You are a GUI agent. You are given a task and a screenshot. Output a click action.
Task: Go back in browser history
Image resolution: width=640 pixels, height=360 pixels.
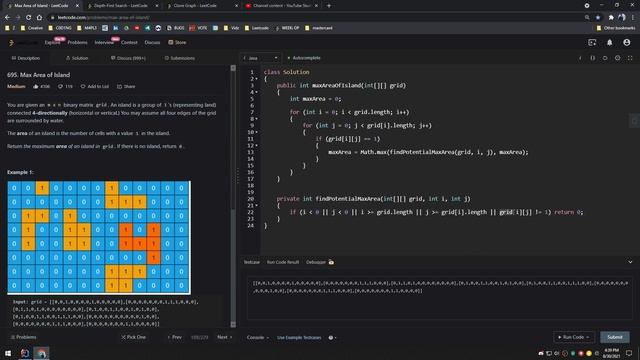tap(7, 18)
